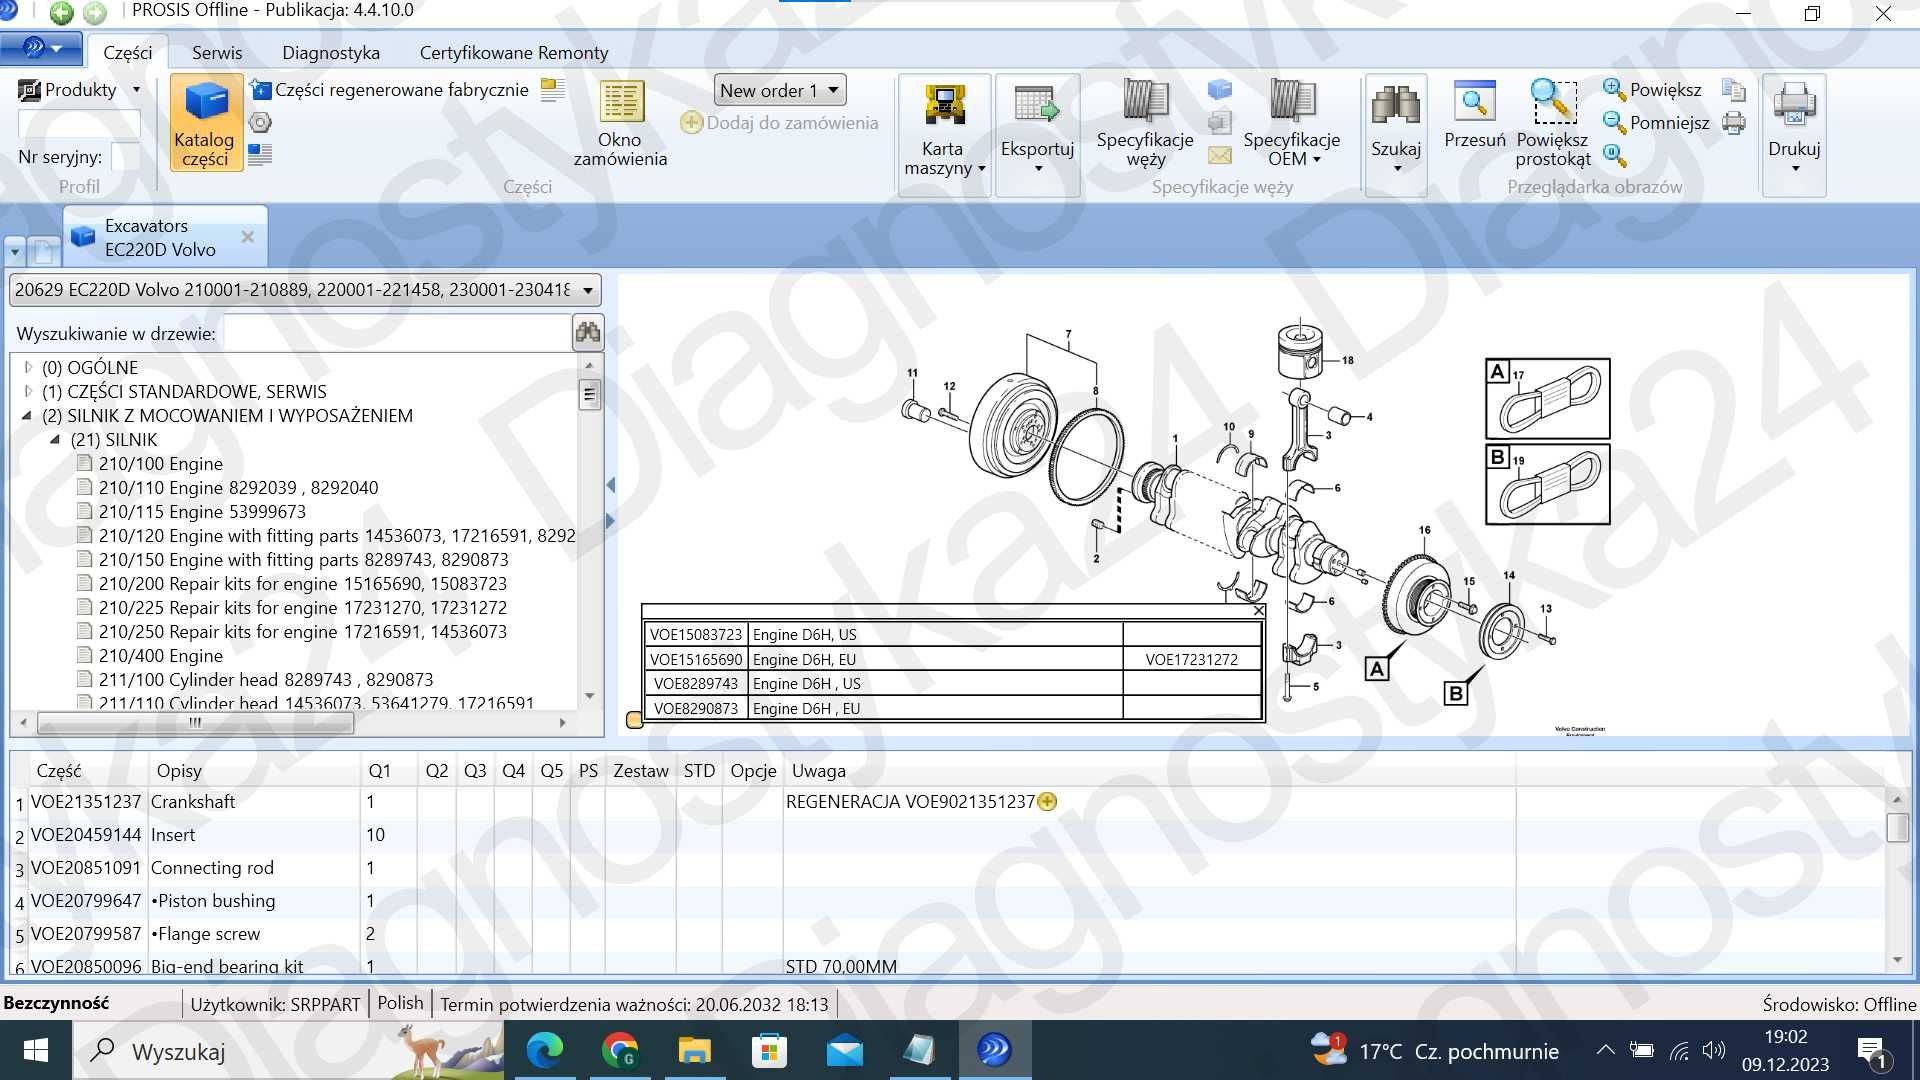Close the Excavators EC220D Volvo tab
Screen dimensions: 1920x1080
click(248, 237)
